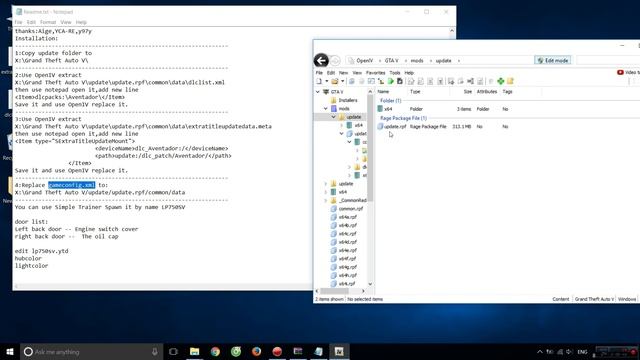640x360 pixels.
Task: Click the Content status bar entry
Action: click(560, 299)
